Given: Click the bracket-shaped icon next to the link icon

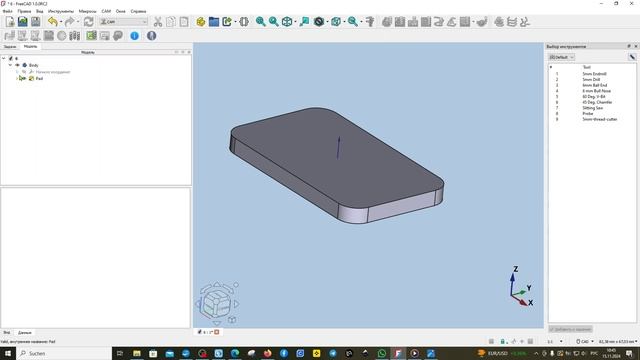Looking at the screenshot, I should click(244, 22).
